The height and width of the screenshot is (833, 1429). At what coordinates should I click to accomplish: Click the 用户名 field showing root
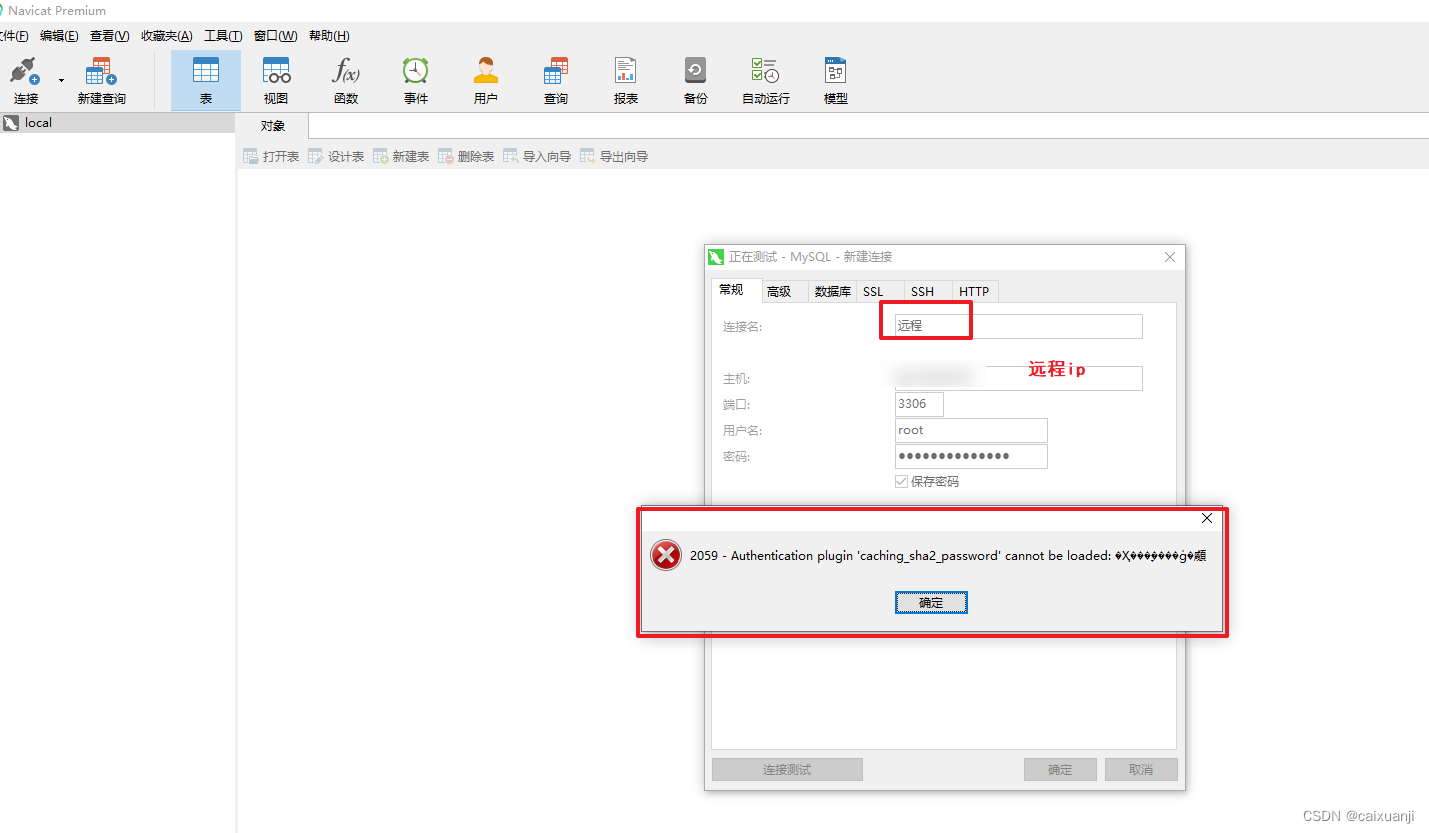point(971,430)
